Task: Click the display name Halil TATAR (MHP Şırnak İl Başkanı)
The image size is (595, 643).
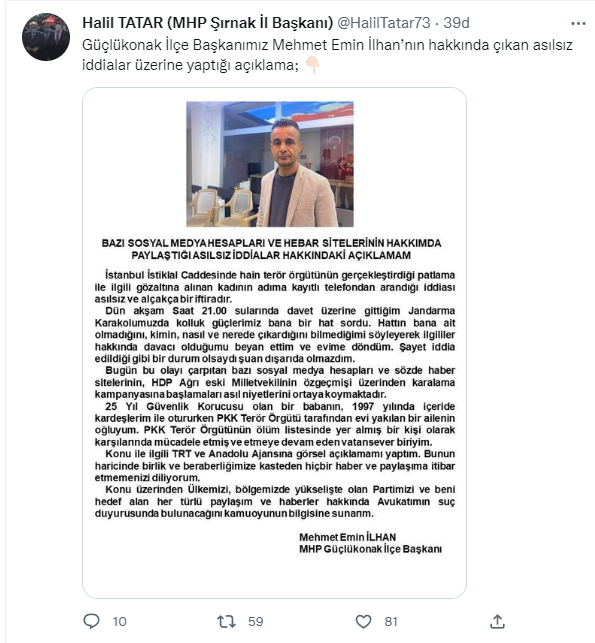Action: (207, 23)
